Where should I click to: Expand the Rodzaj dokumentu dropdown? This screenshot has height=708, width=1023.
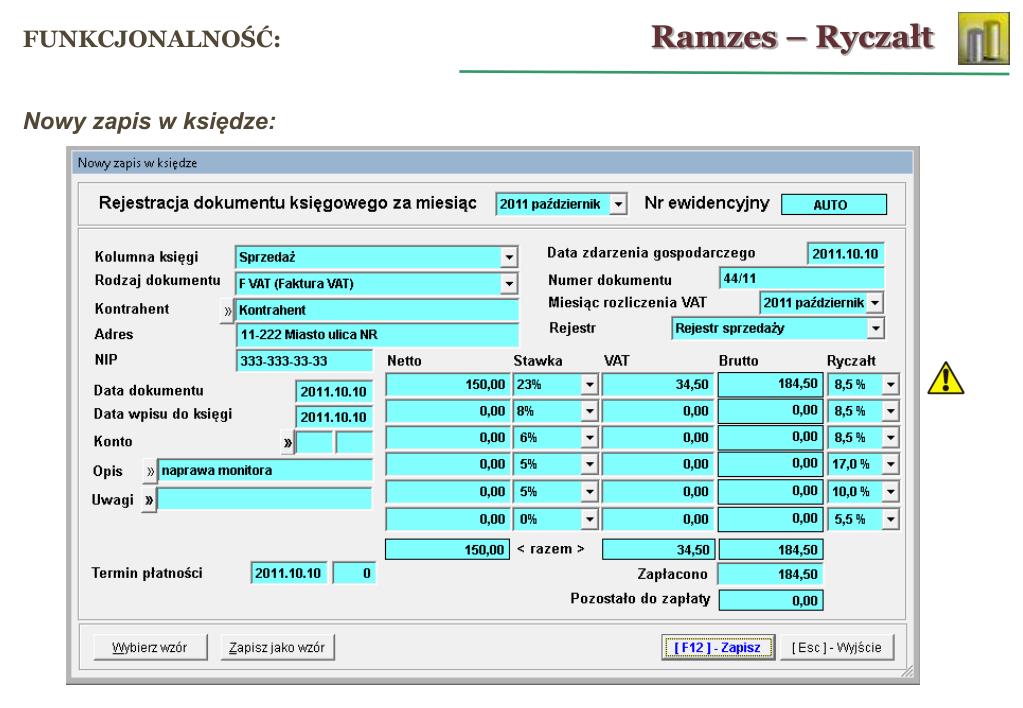pos(509,284)
